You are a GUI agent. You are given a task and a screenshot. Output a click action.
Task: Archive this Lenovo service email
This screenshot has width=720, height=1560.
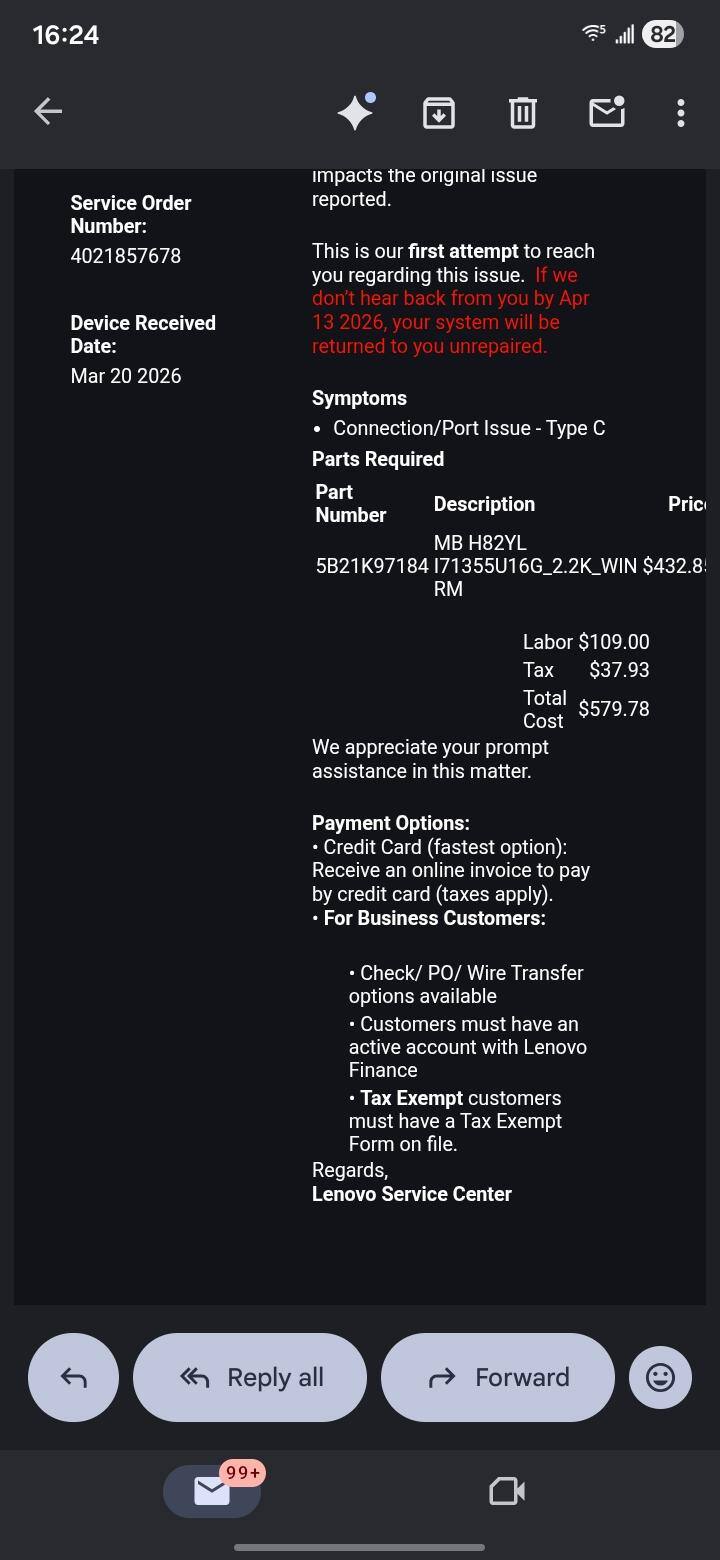438,113
